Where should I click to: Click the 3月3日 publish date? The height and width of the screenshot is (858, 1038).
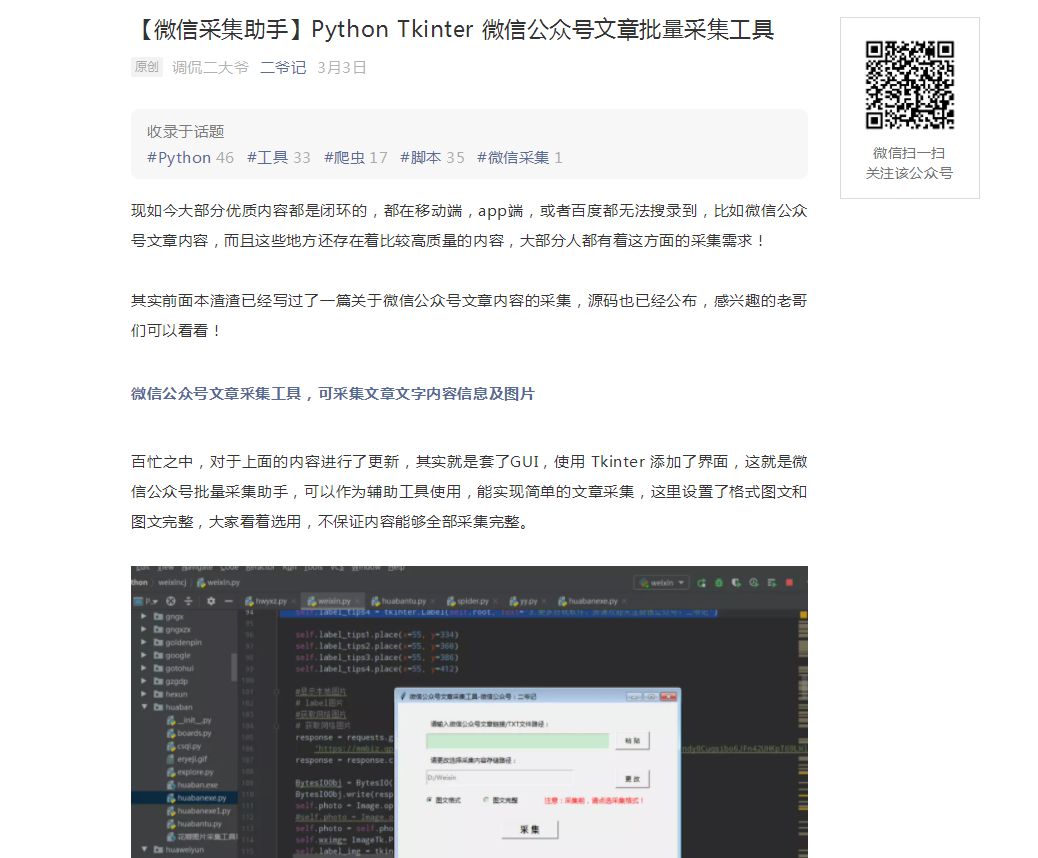(x=341, y=67)
